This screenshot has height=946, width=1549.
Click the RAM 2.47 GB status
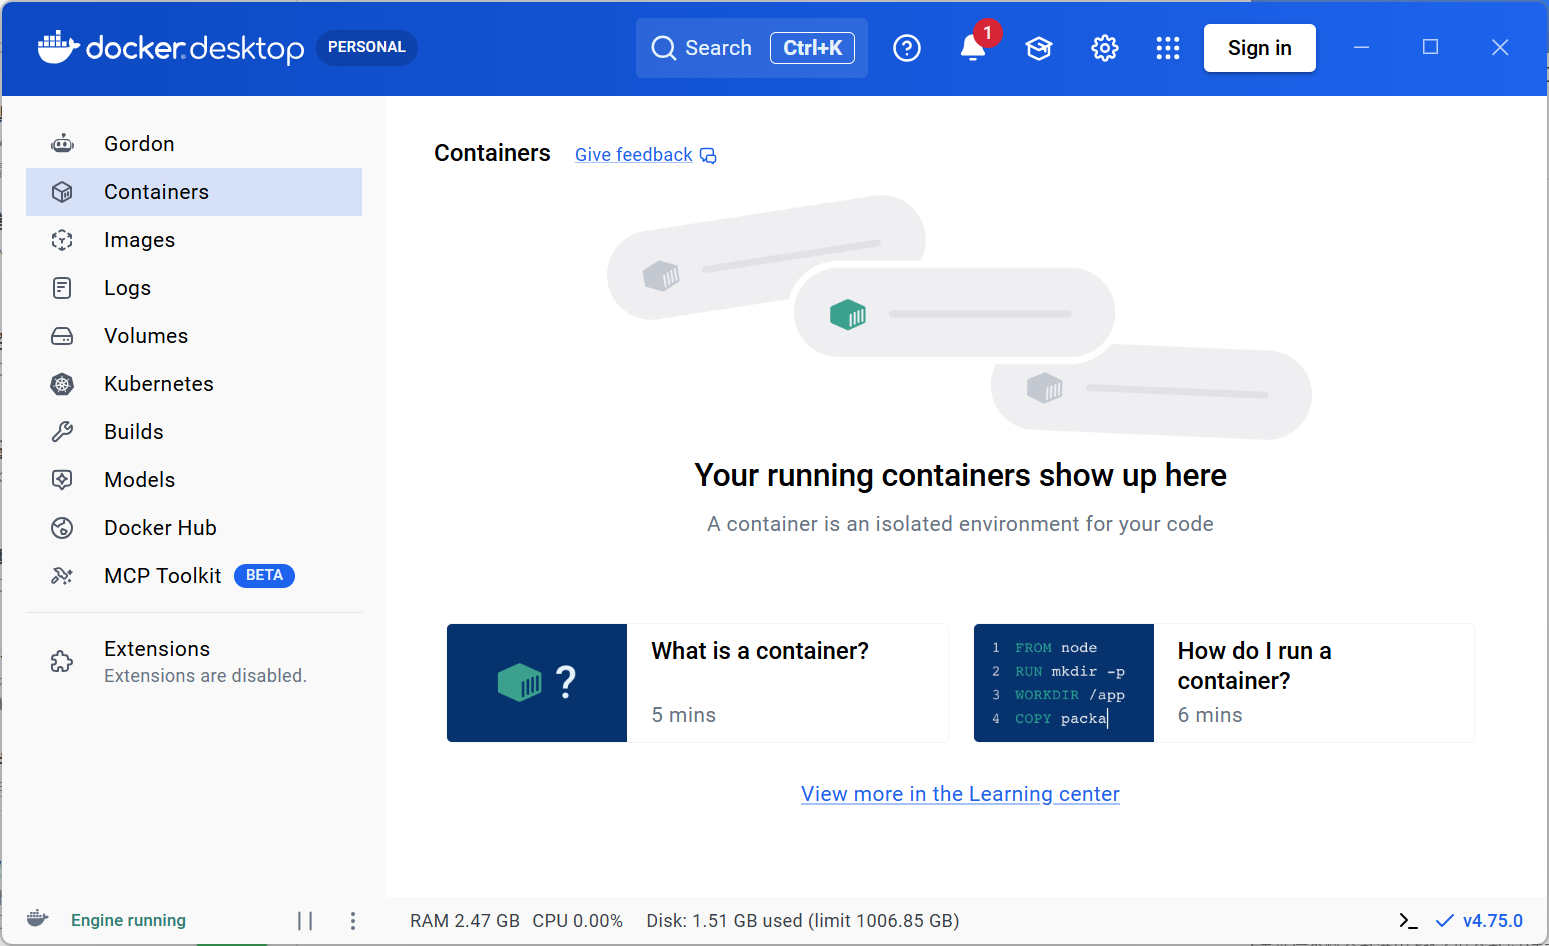465,921
